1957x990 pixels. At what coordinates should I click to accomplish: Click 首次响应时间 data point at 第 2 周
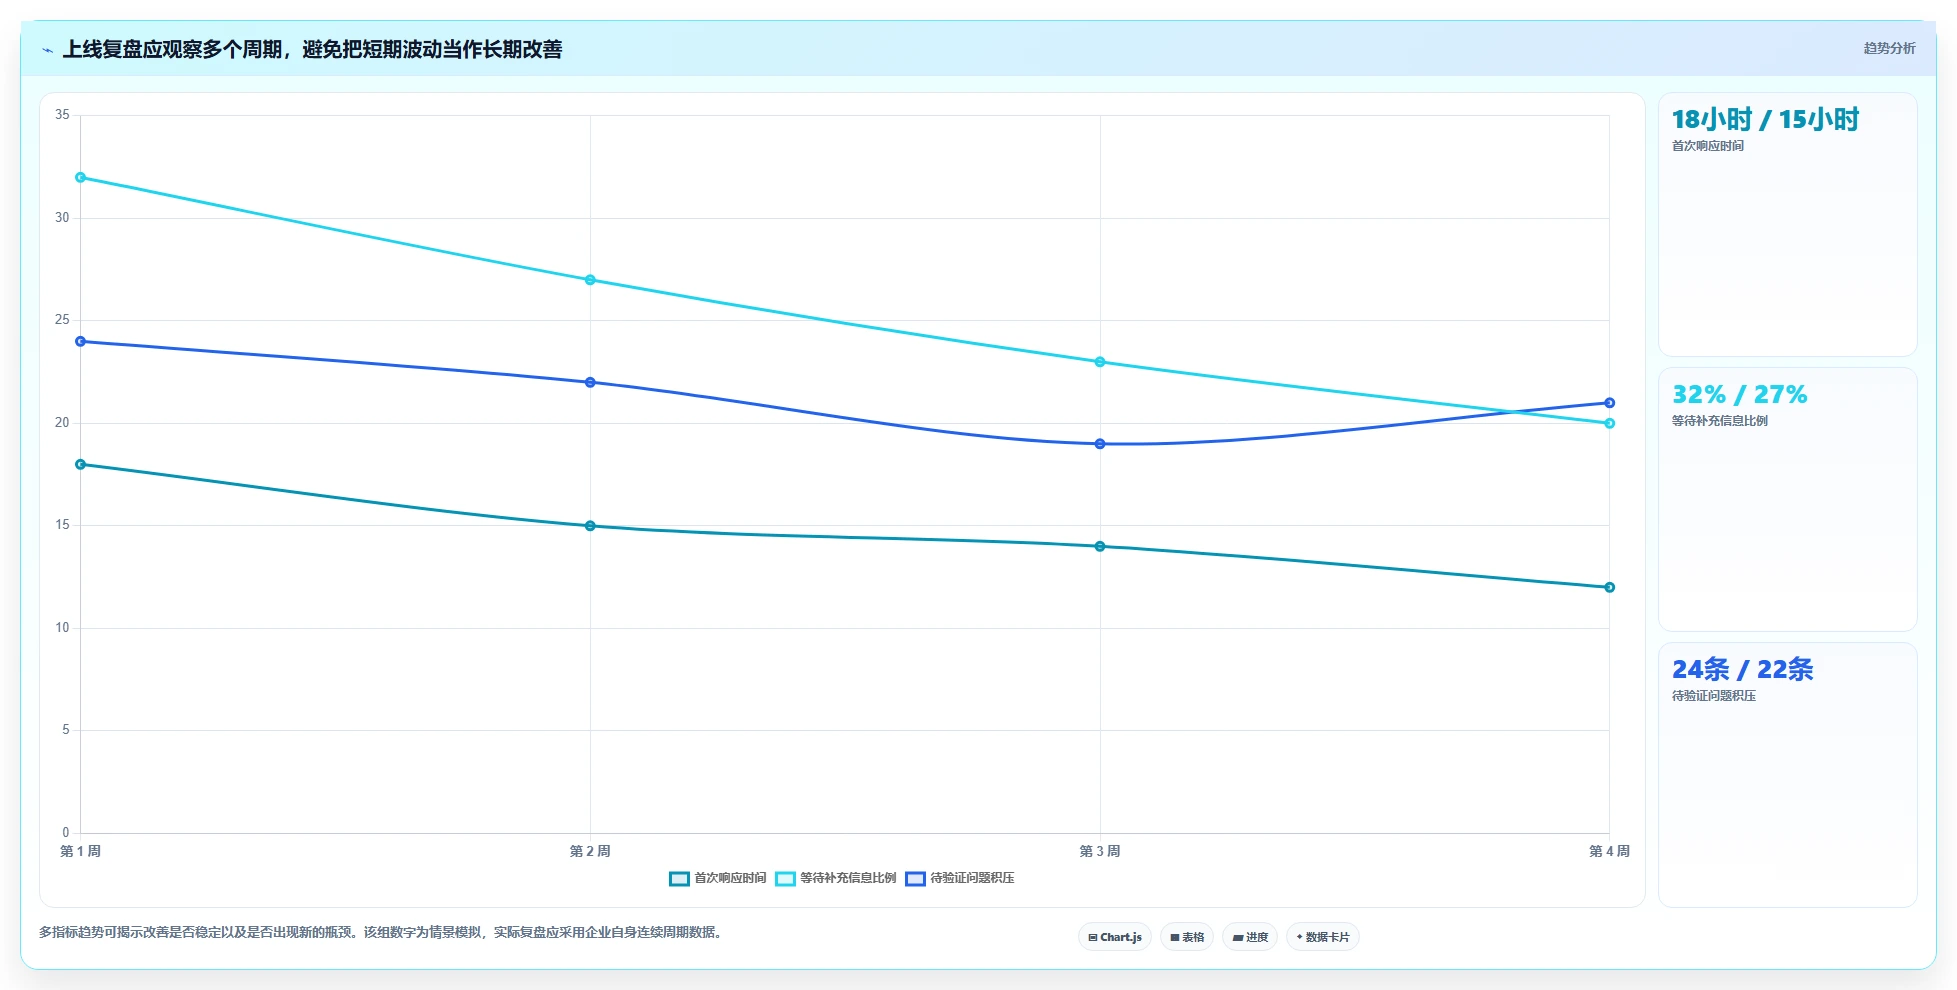point(590,526)
